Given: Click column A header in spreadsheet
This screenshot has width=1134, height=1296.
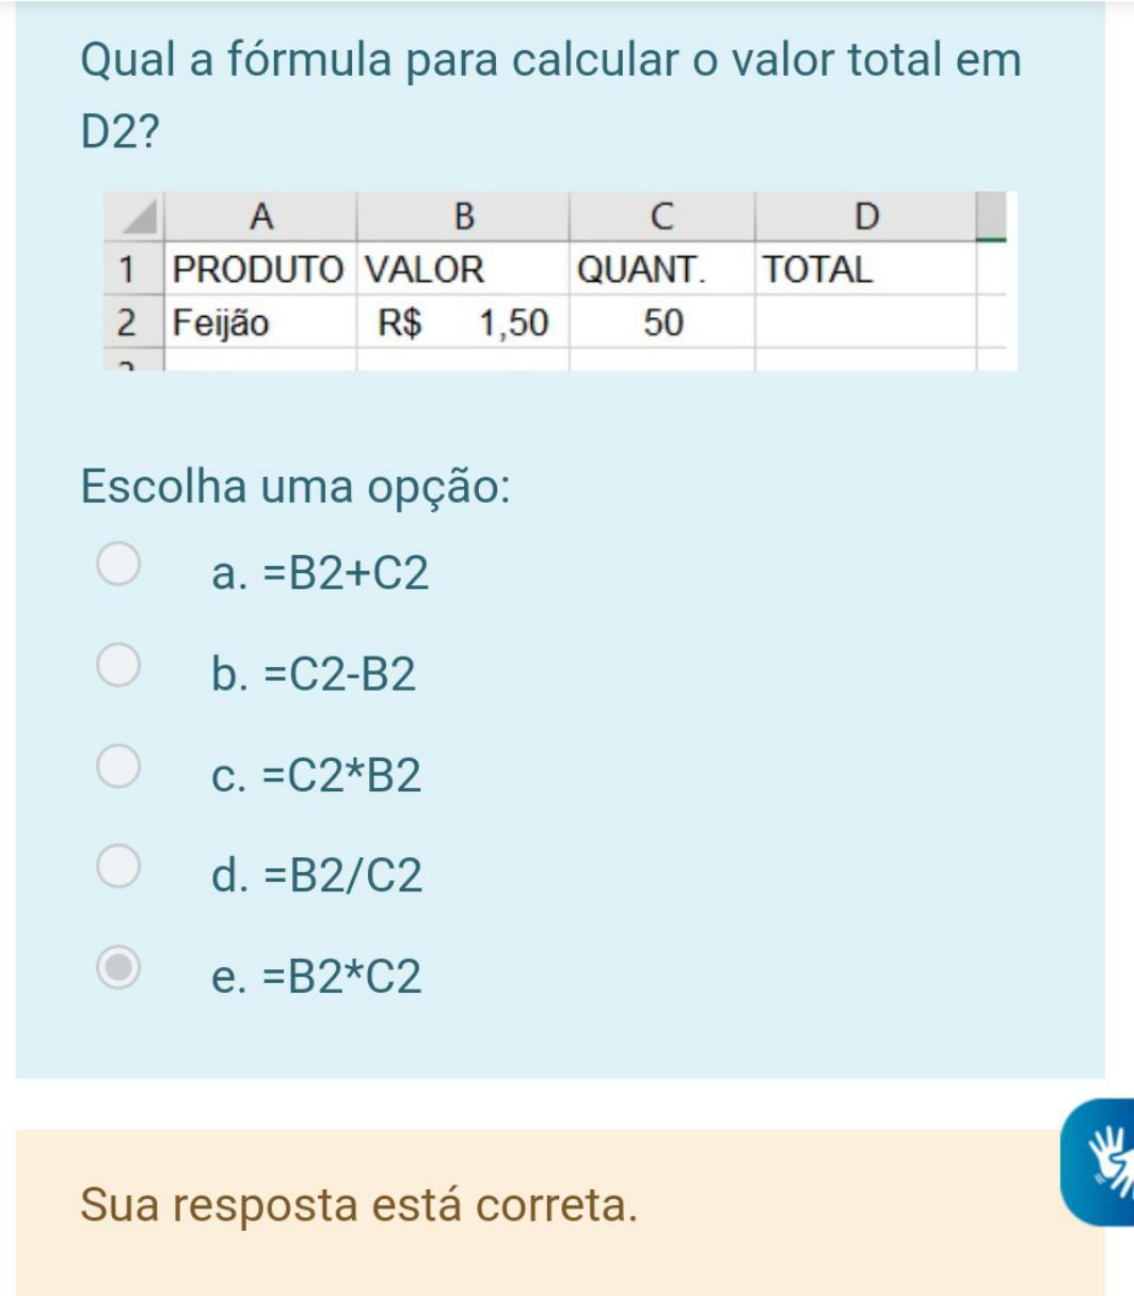Looking at the screenshot, I should pyautogui.click(x=260, y=217).
